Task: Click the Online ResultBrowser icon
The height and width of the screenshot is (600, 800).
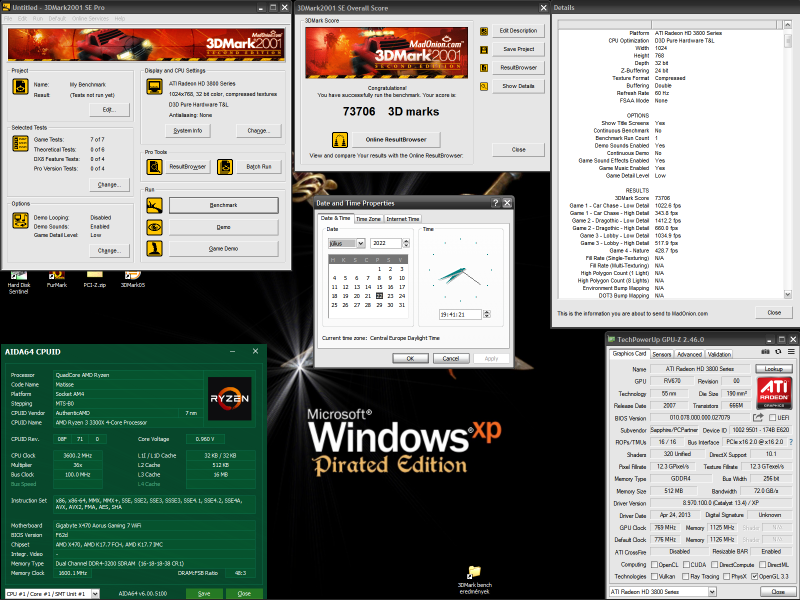Action: pyautogui.click(x=340, y=139)
